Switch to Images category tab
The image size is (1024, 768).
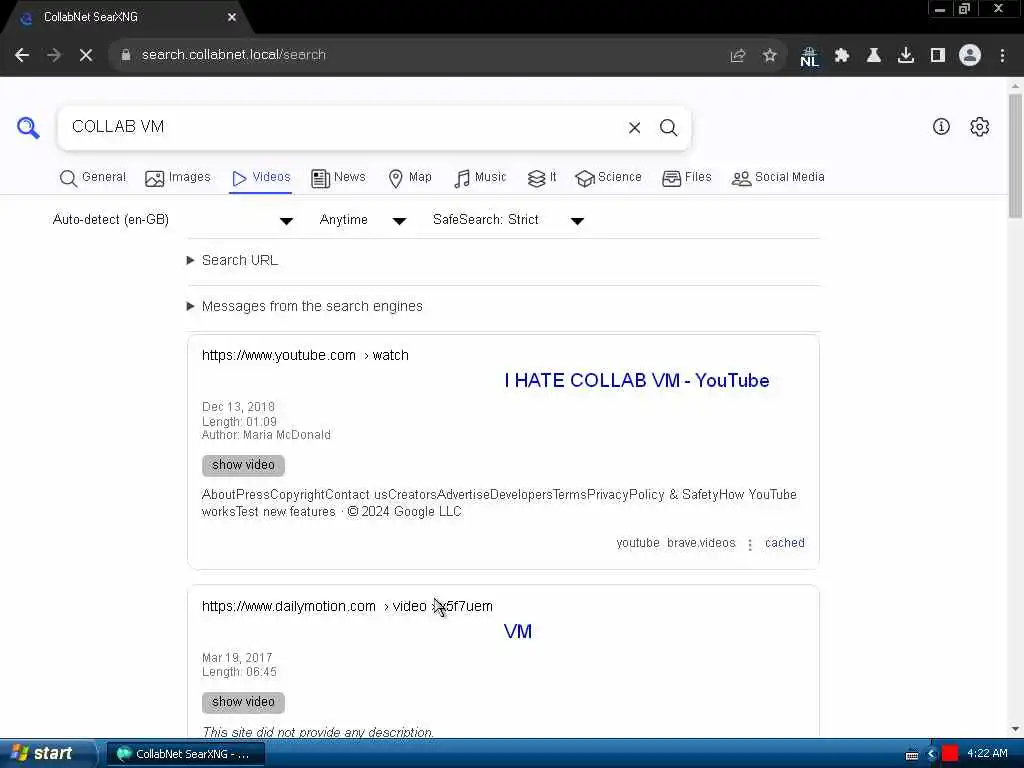178,178
